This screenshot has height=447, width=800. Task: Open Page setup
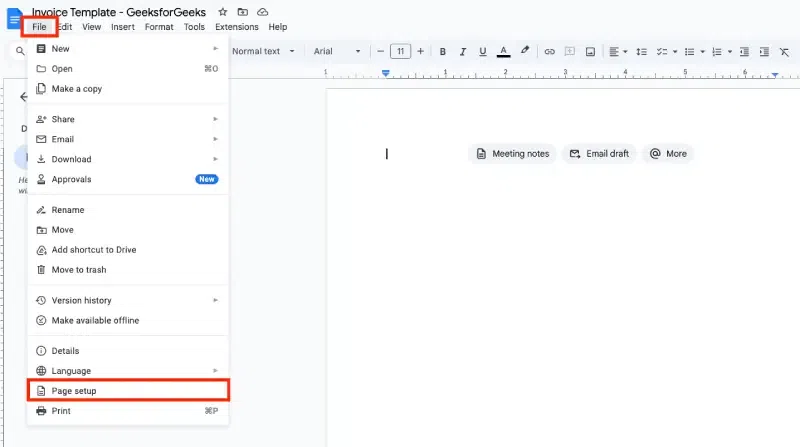(x=128, y=391)
